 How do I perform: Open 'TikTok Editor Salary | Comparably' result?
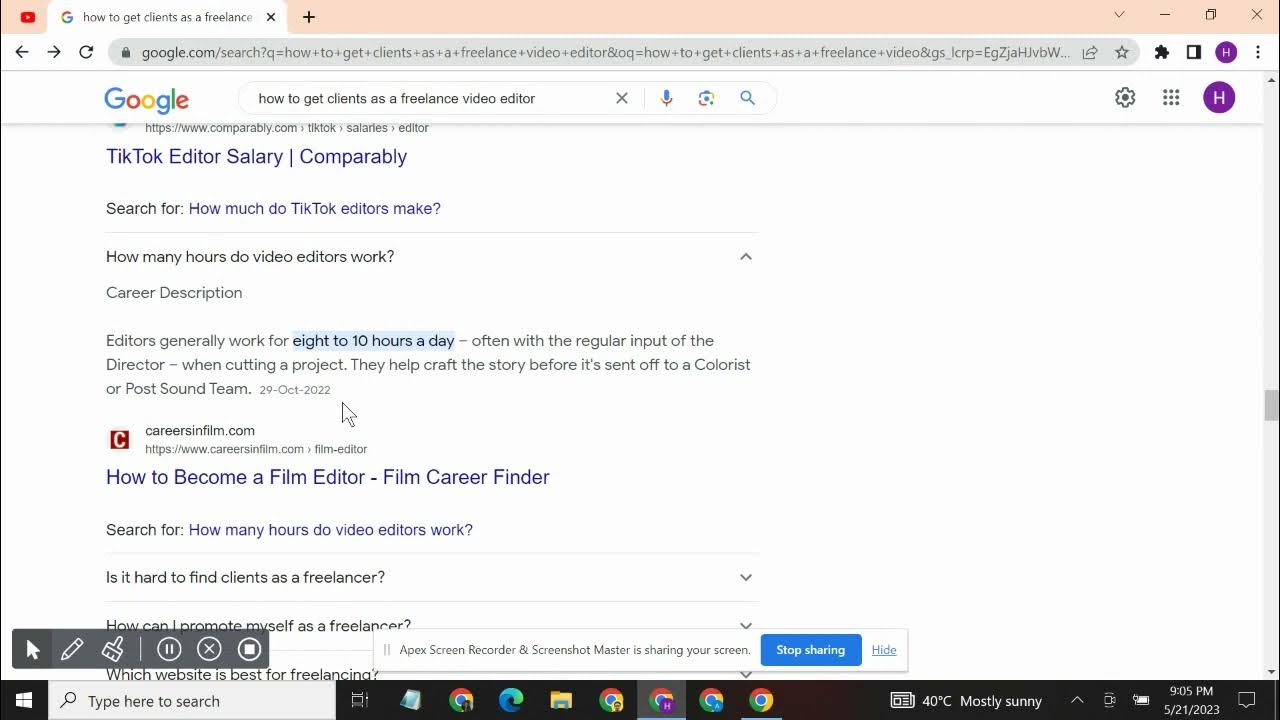click(x=256, y=156)
